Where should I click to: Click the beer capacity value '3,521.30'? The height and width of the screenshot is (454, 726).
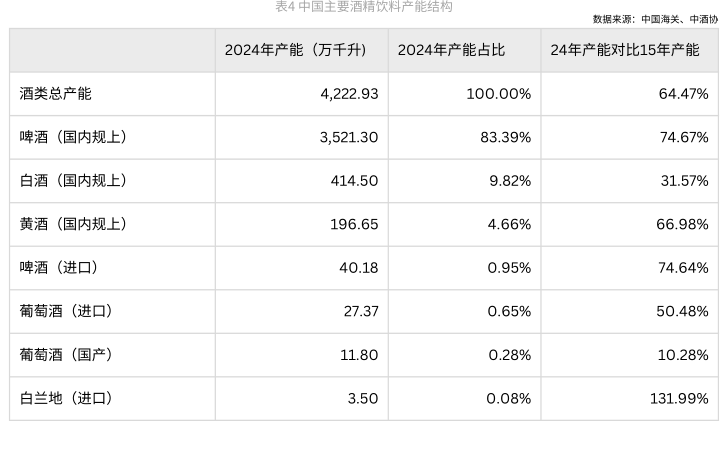349,137
